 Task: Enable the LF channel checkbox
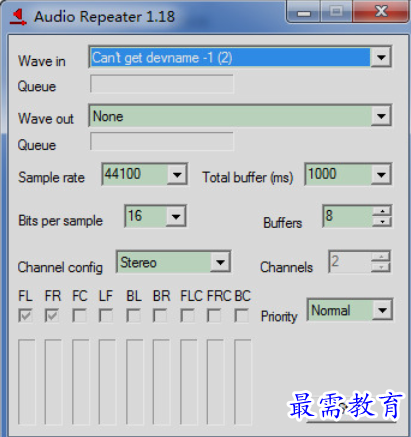point(106,315)
